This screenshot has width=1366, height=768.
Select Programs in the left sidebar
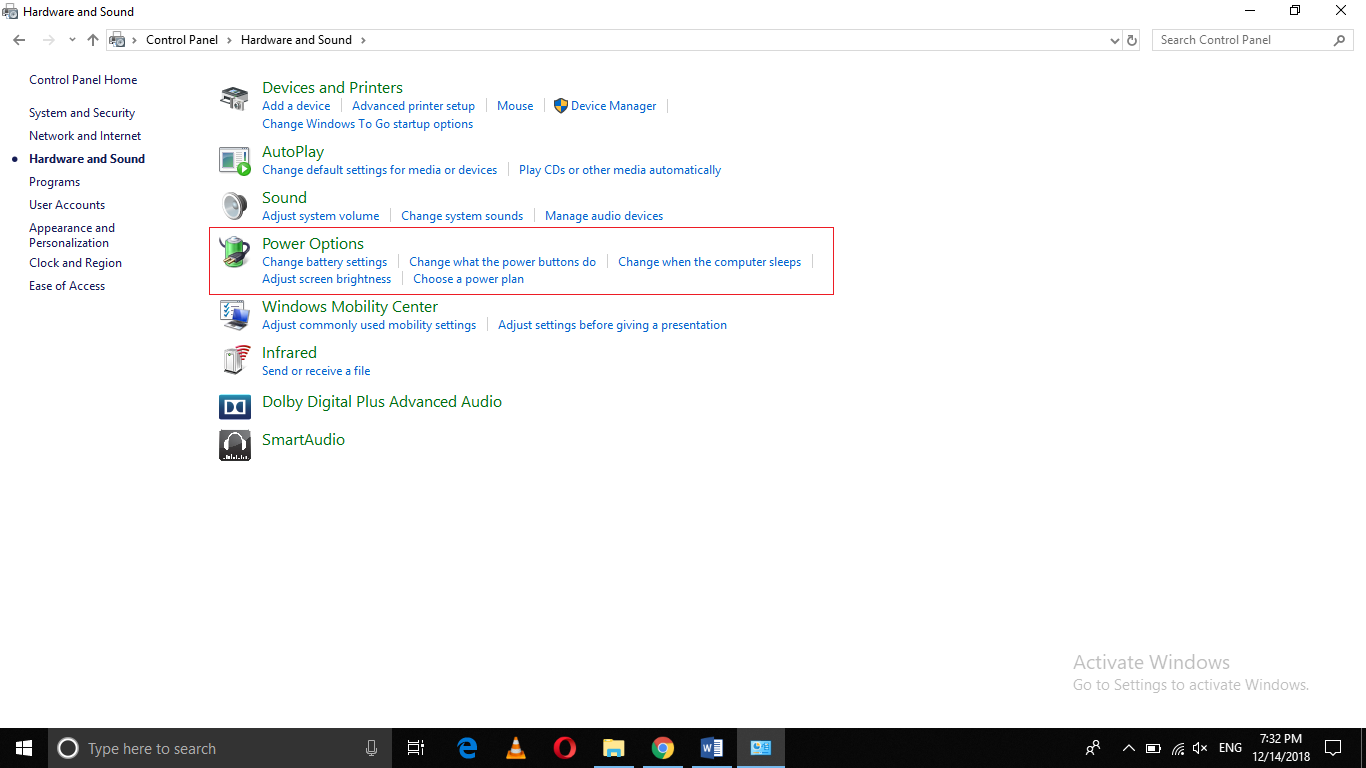point(54,182)
